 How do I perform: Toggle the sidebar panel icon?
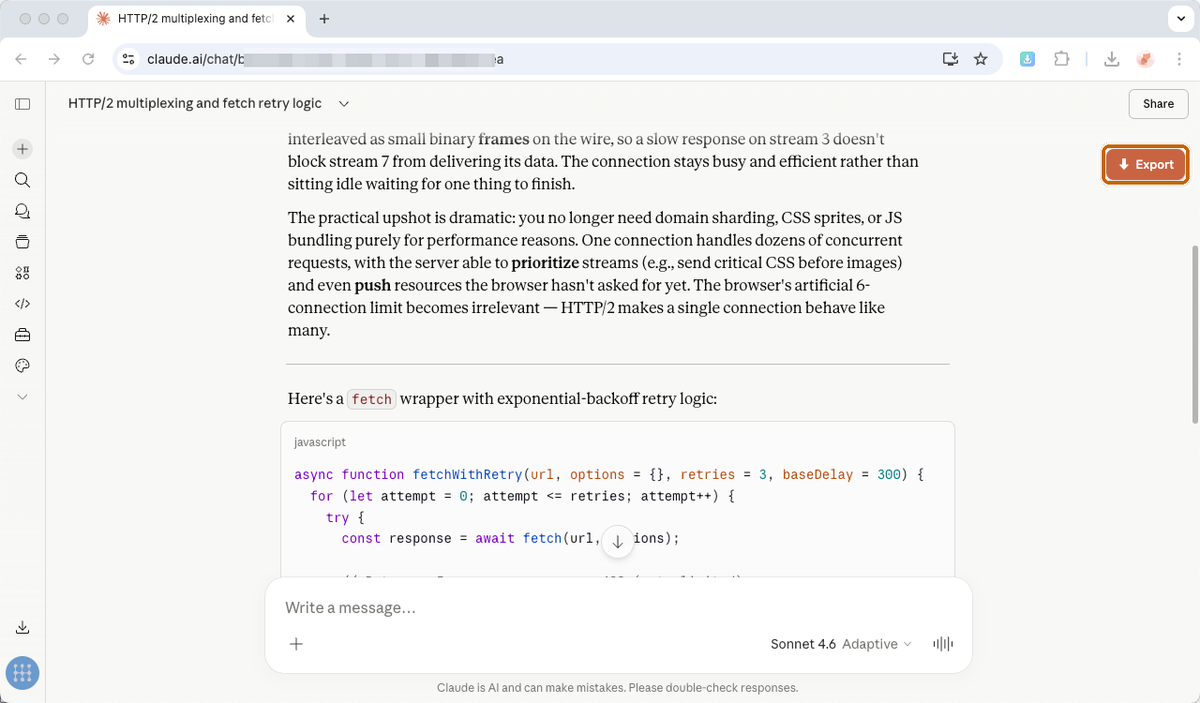pos(22,104)
